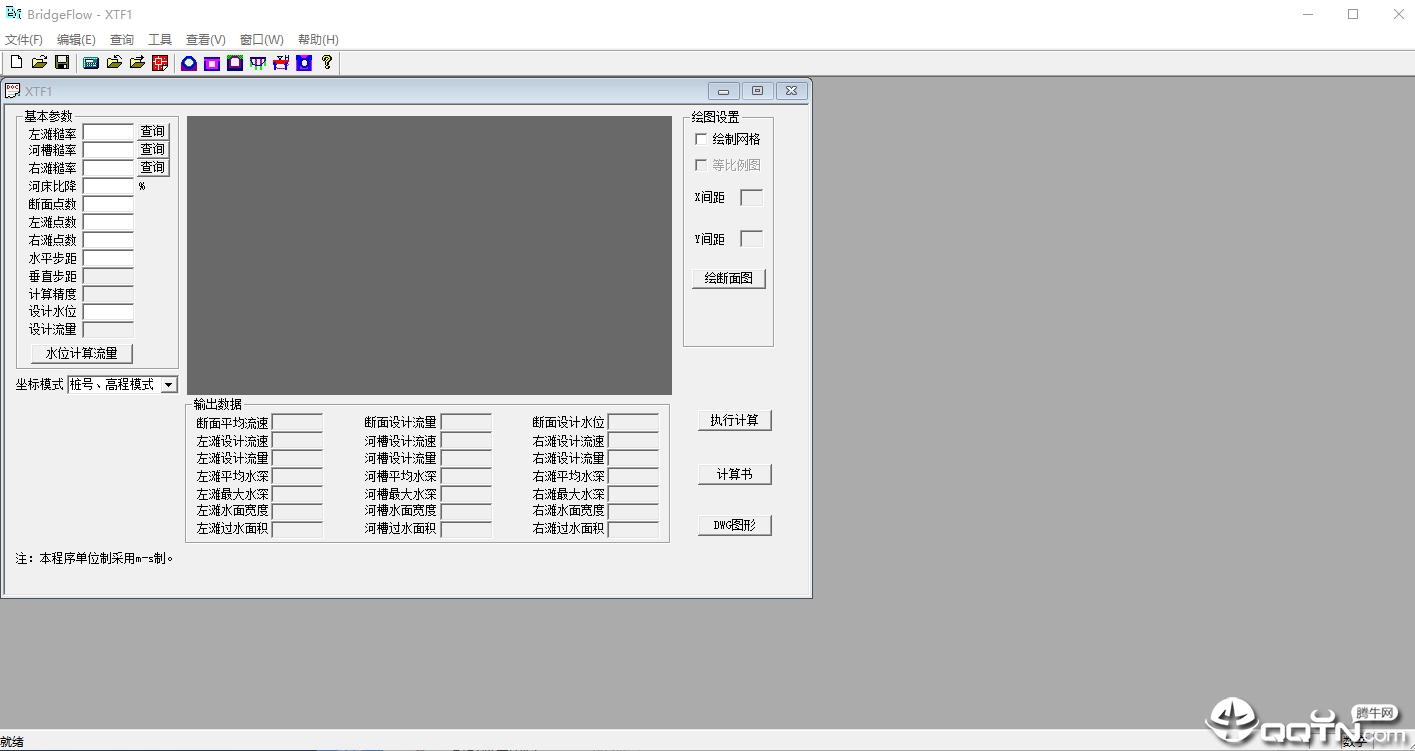Open the 查看(V) menu
Screen dimensions: 1415x751
pyautogui.click(x=206, y=40)
